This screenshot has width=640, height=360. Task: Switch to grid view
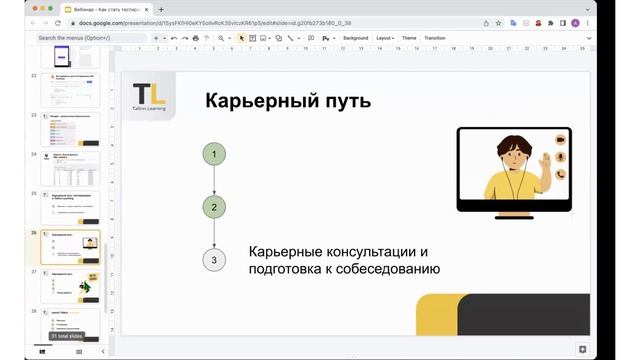(x=79, y=351)
